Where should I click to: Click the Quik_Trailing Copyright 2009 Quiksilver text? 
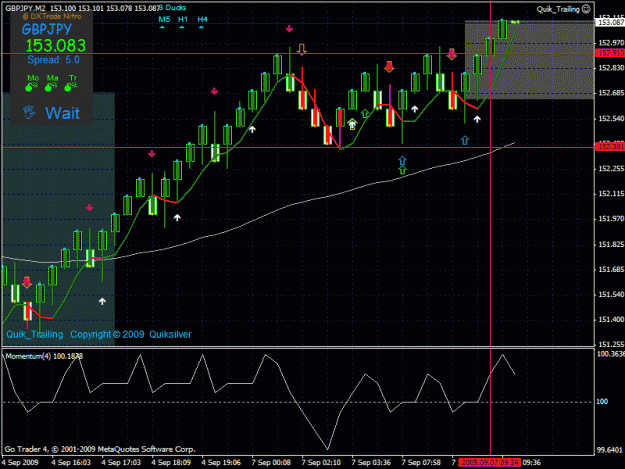click(99, 334)
